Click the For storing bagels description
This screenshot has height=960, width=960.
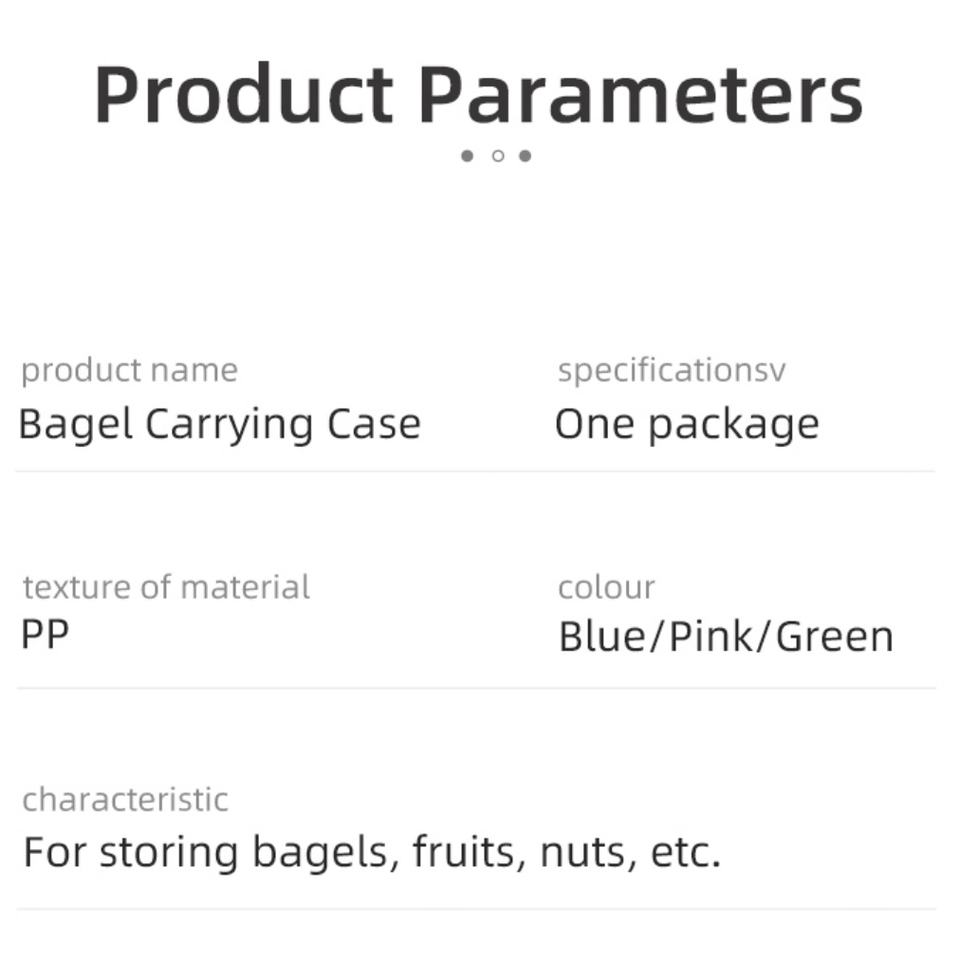(372, 852)
